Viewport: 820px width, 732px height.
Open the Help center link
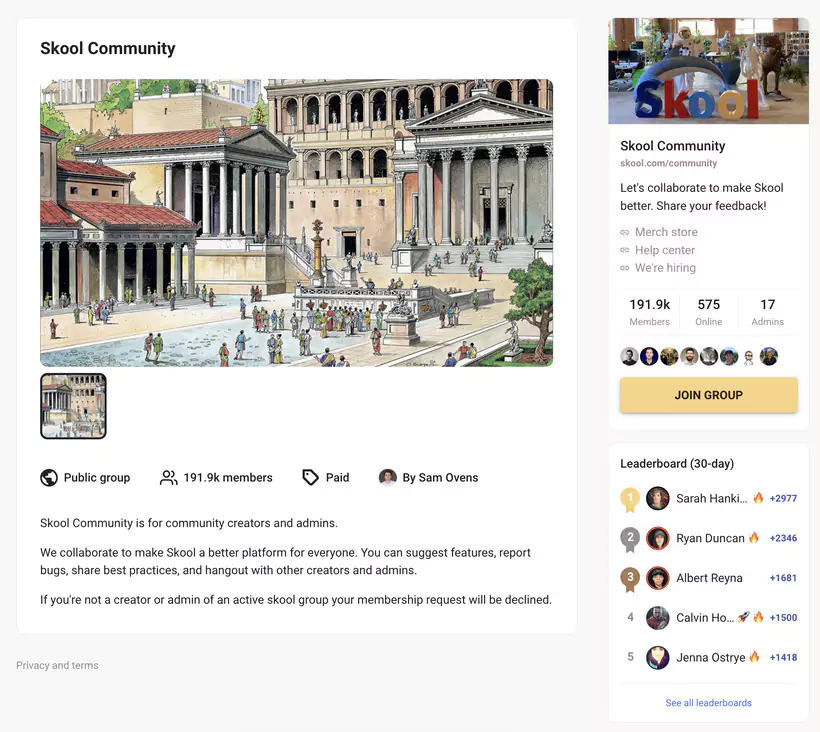pyautogui.click(x=665, y=250)
